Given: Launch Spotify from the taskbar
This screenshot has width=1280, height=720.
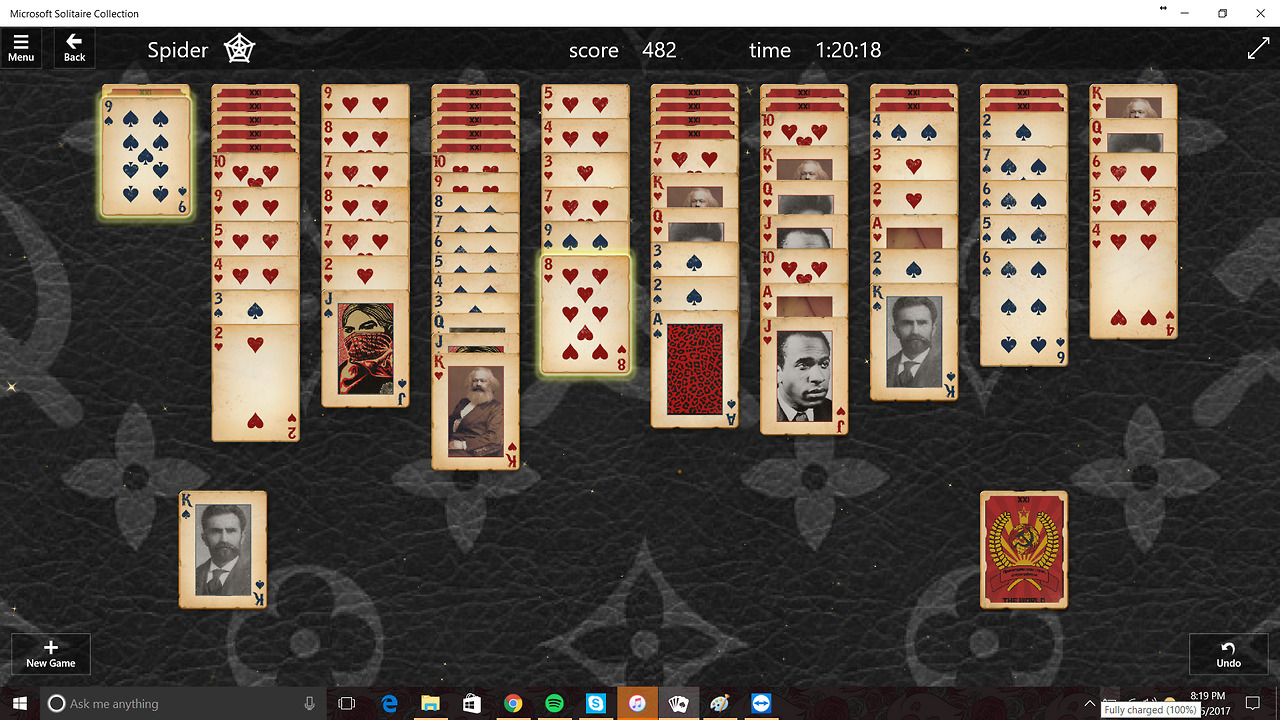Looking at the screenshot, I should click(x=554, y=704).
